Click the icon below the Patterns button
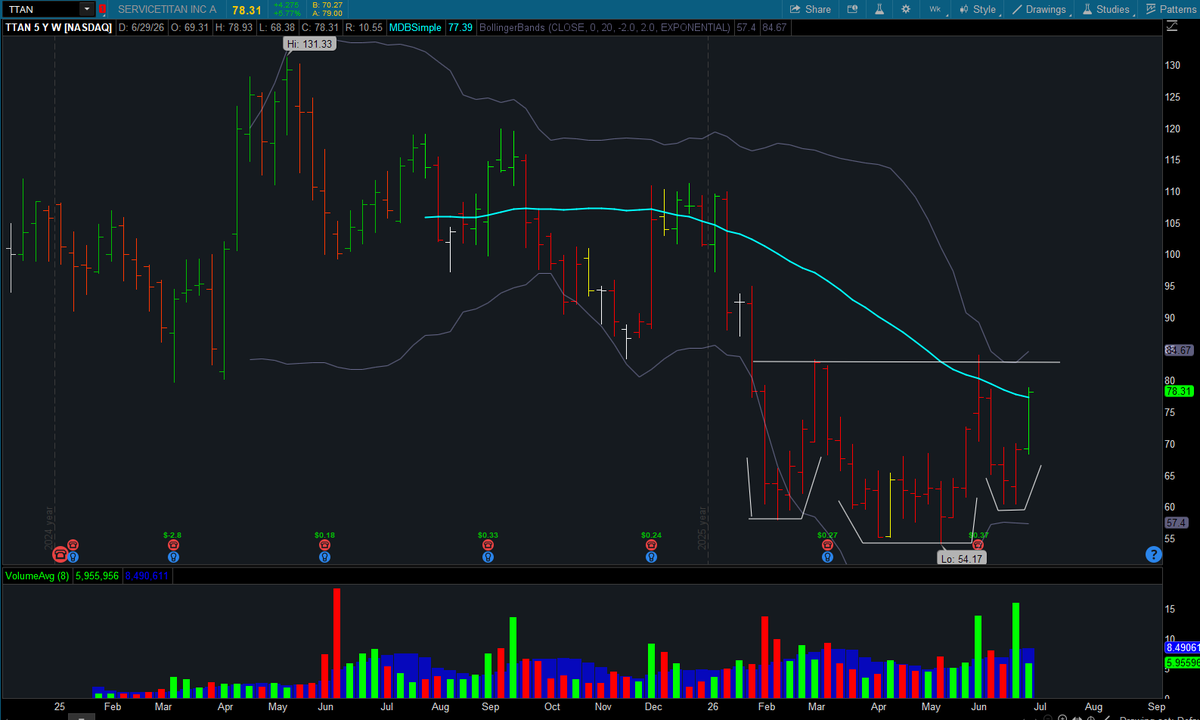The width and height of the screenshot is (1200, 720). tap(1172, 27)
